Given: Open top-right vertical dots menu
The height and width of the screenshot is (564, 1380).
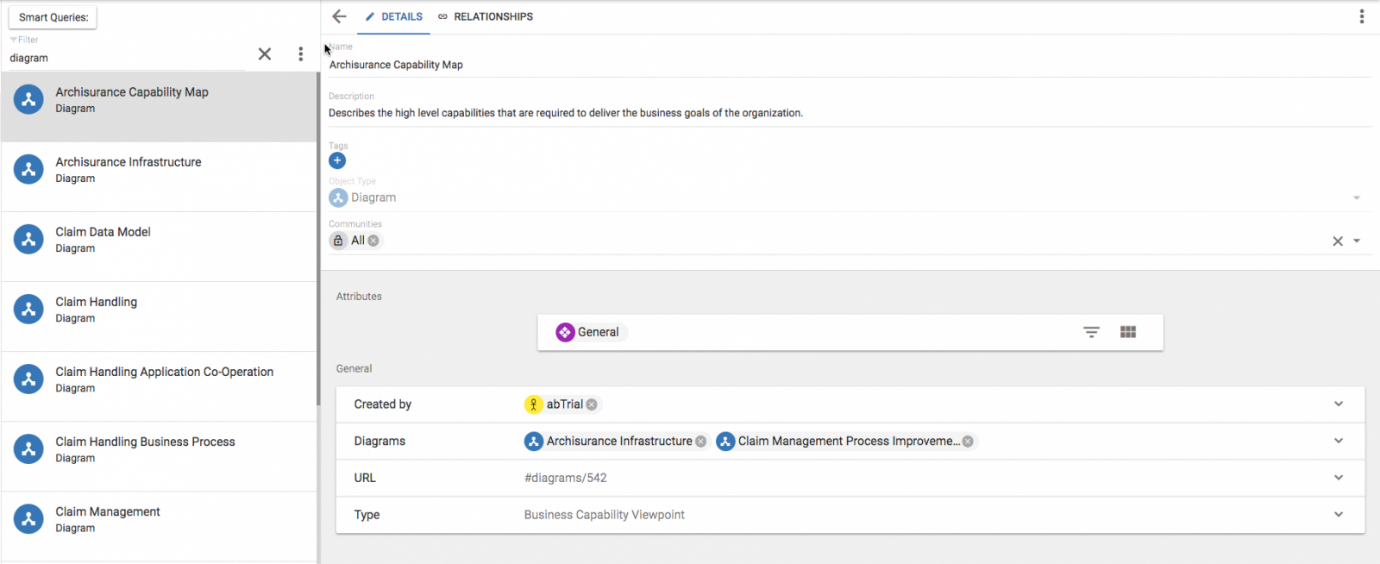Looking at the screenshot, I should 1361,17.
